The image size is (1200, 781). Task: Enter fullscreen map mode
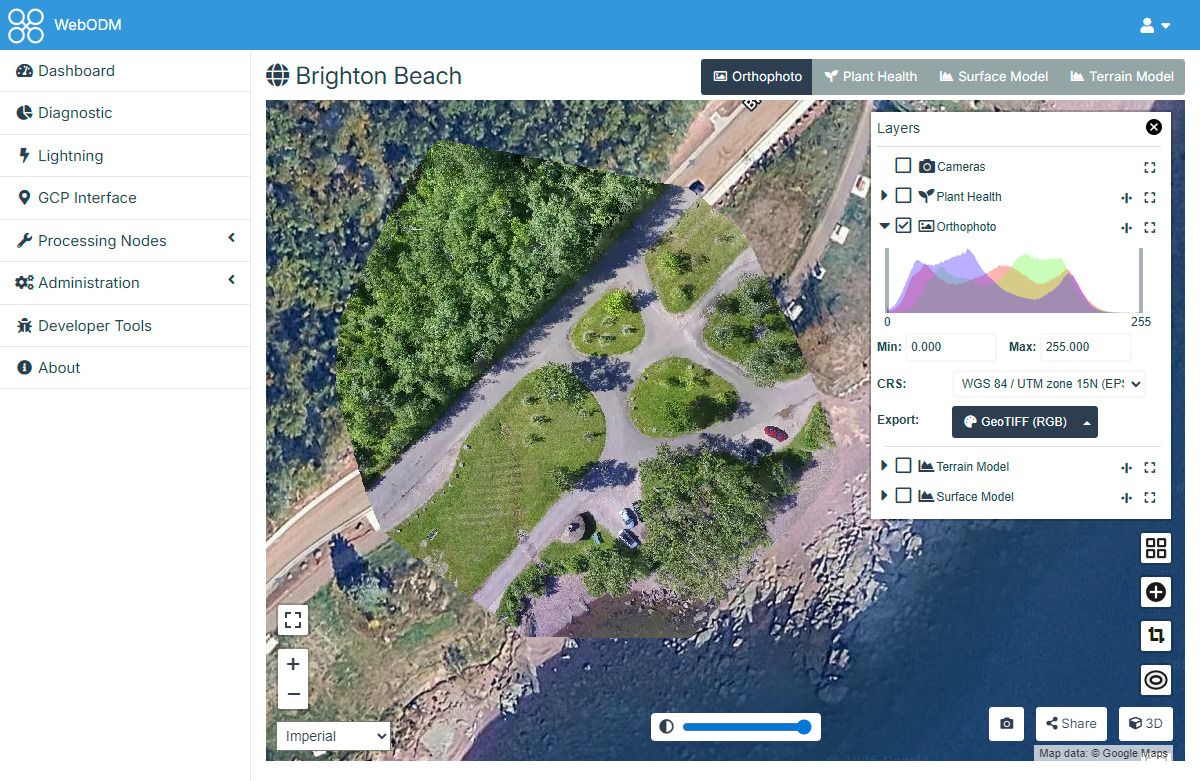point(293,620)
